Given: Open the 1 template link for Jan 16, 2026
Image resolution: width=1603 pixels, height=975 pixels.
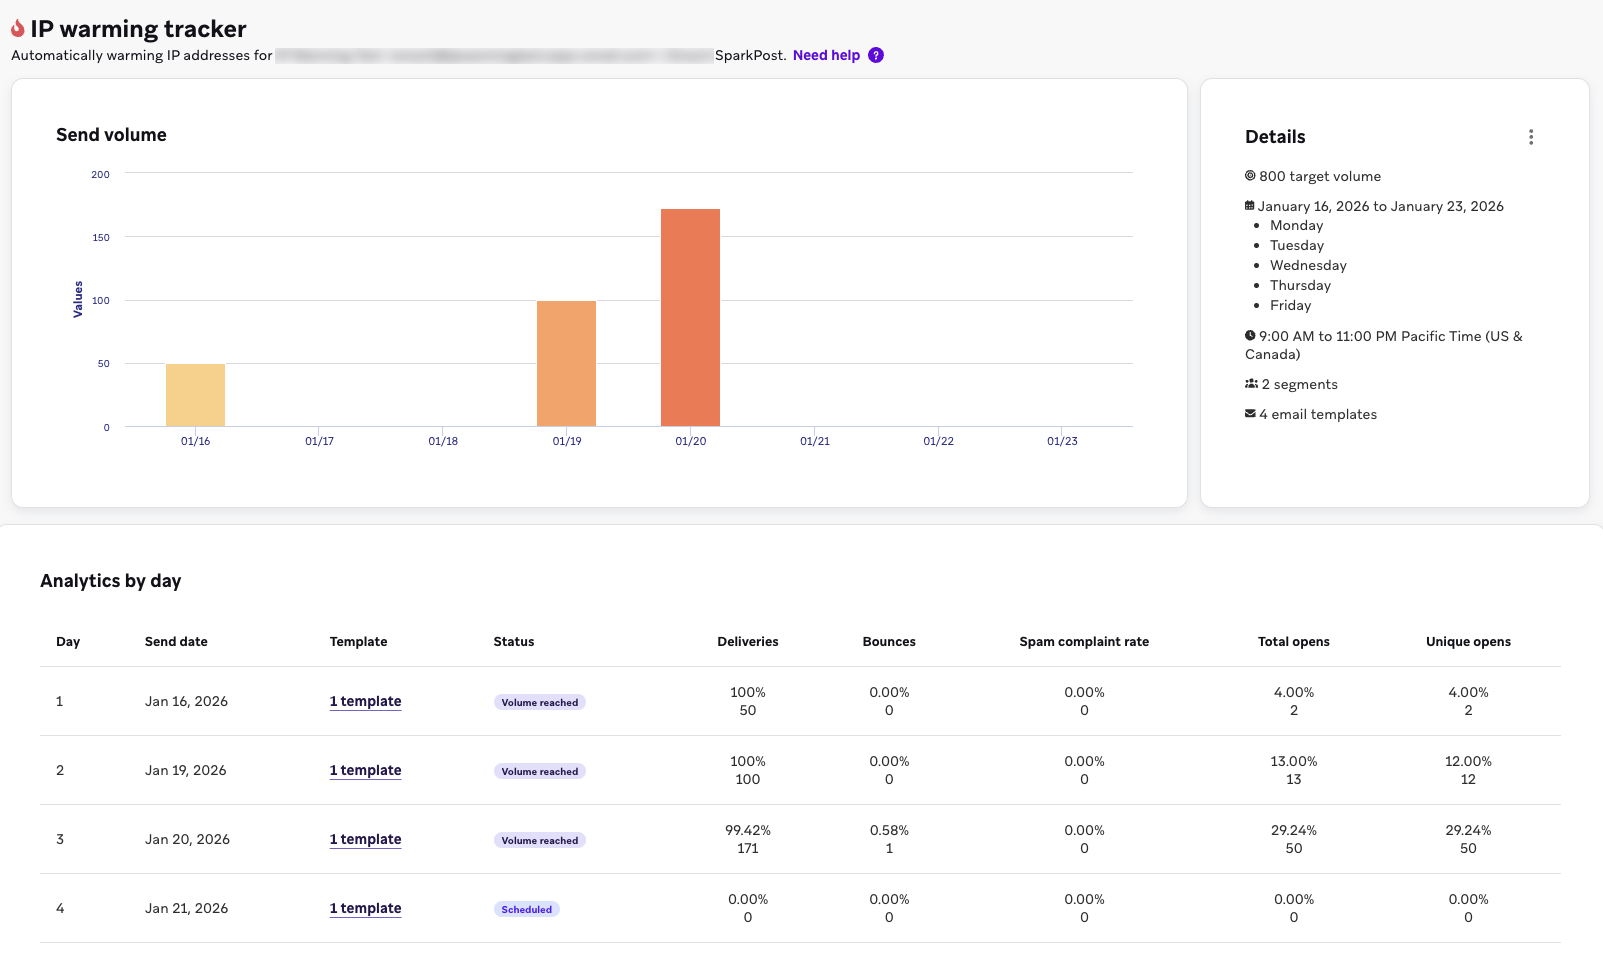Looking at the screenshot, I should coord(365,701).
